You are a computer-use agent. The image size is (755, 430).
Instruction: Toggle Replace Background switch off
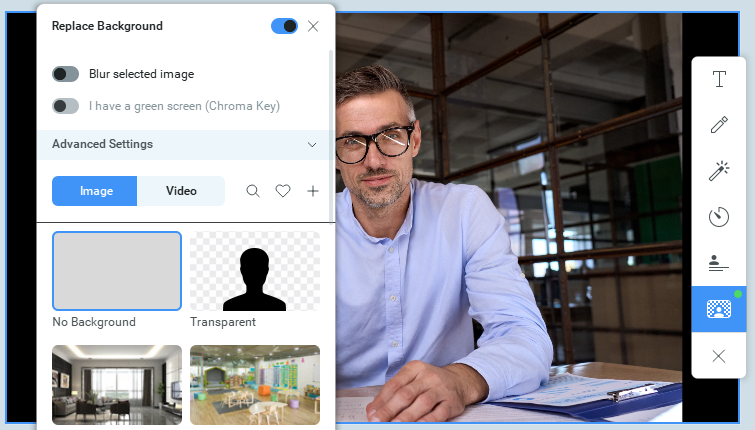(284, 26)
